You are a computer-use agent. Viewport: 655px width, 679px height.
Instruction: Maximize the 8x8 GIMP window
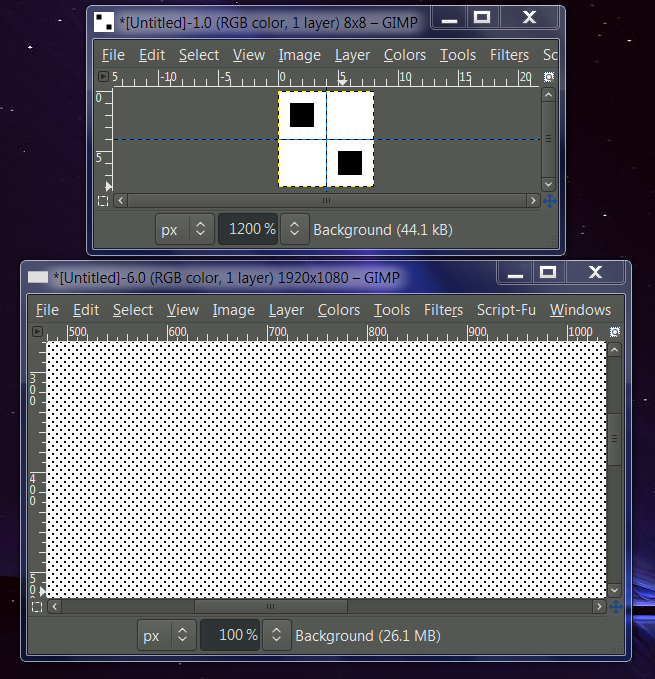[x=481, y=18]
